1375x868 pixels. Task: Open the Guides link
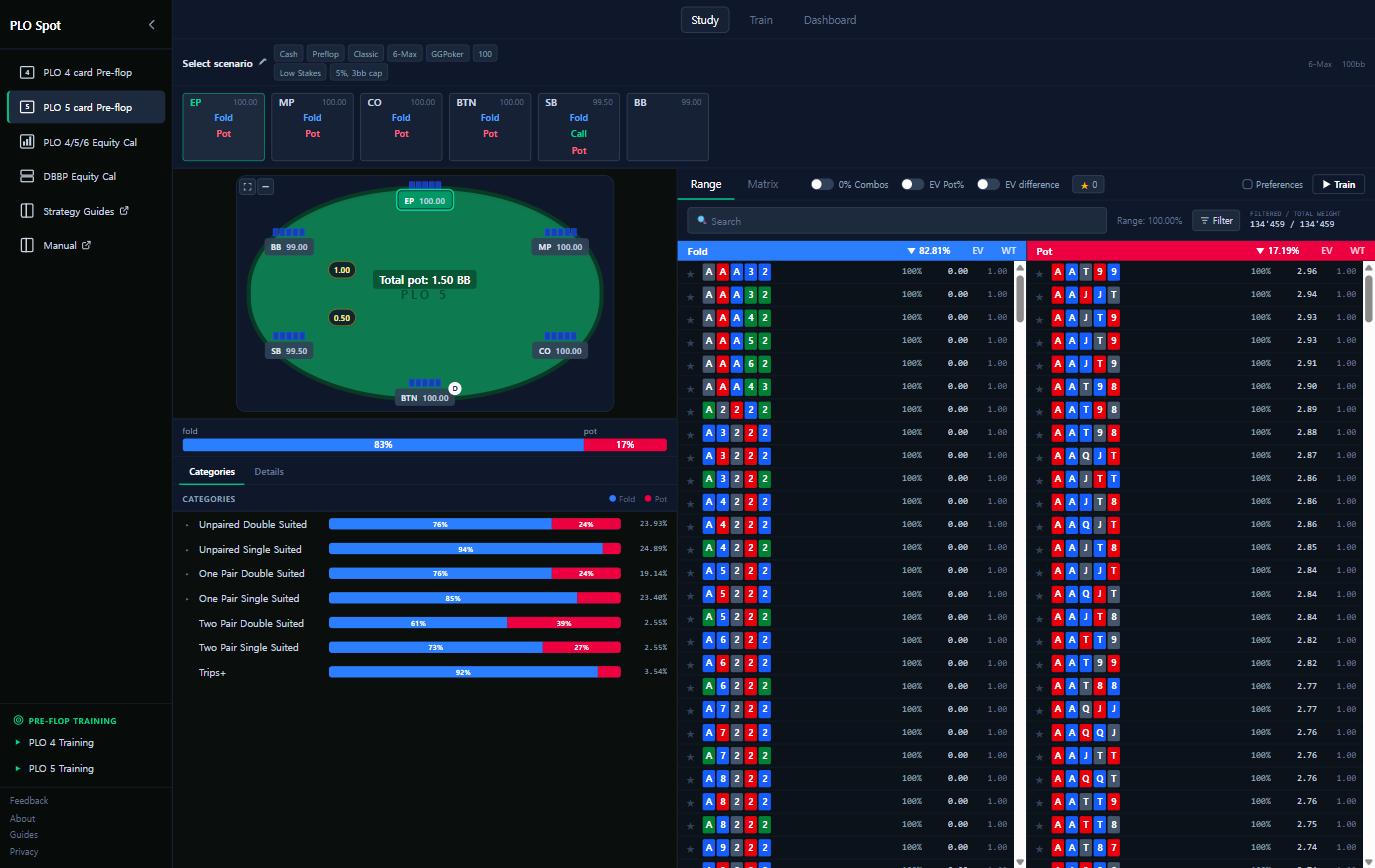coord(24,834)
